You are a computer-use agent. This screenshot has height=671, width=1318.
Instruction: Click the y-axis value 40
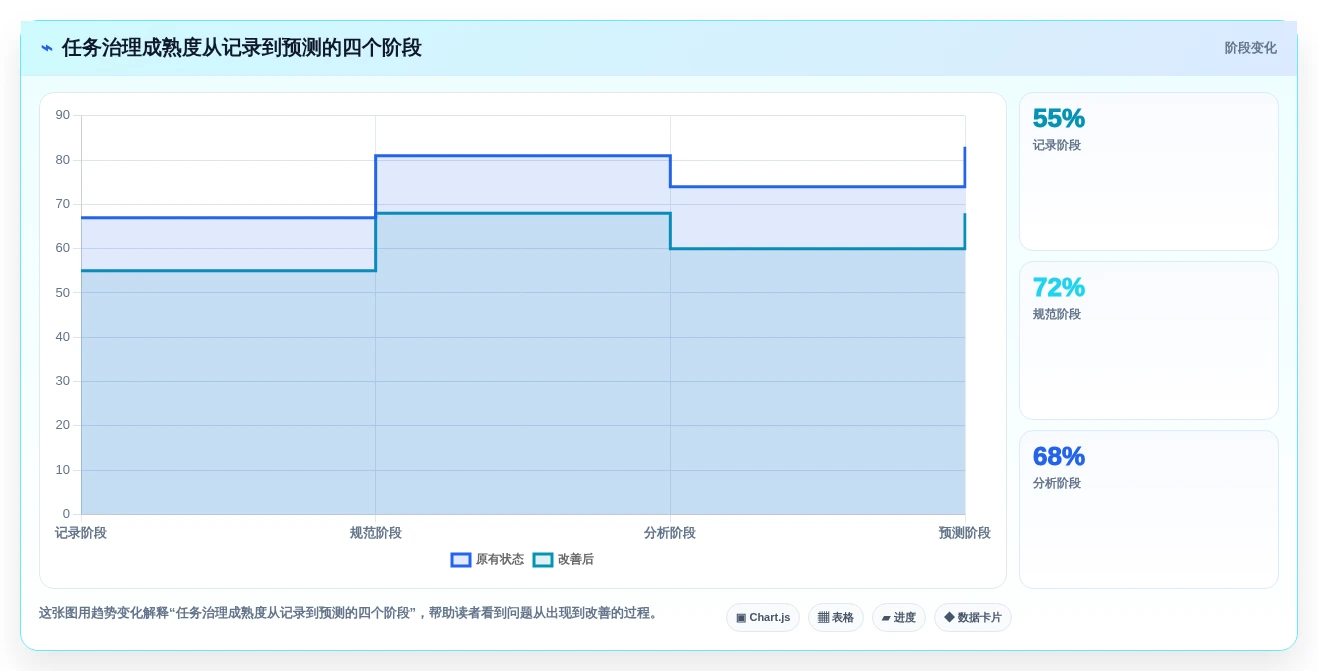tap(63, 337)
